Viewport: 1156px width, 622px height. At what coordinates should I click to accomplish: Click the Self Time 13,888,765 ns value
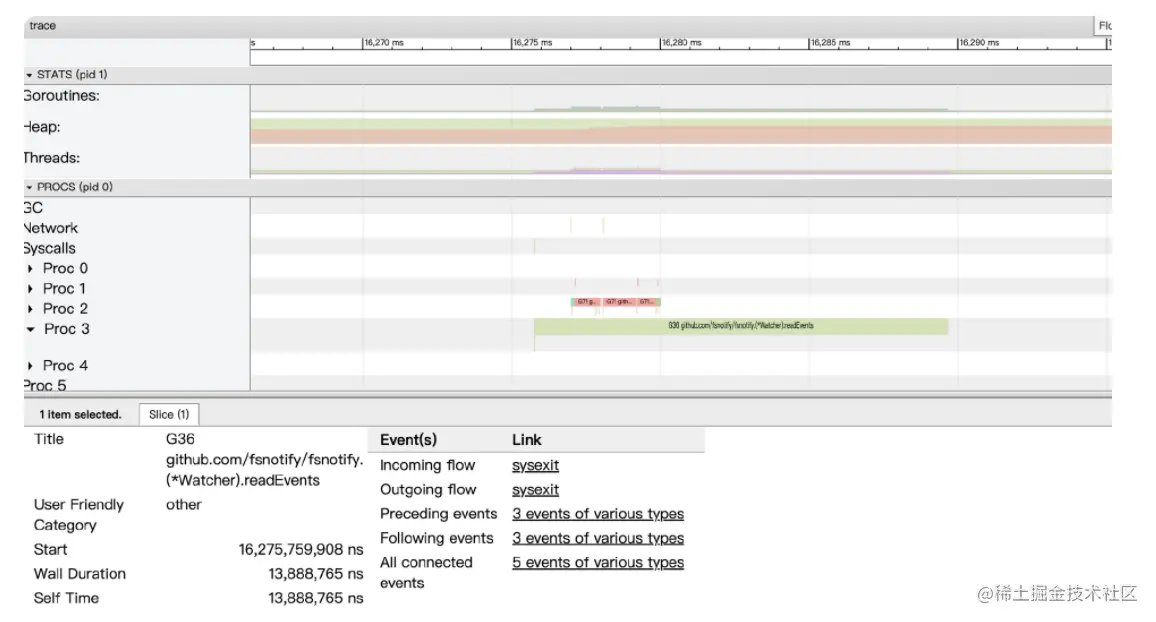click(x=316, y=598)
